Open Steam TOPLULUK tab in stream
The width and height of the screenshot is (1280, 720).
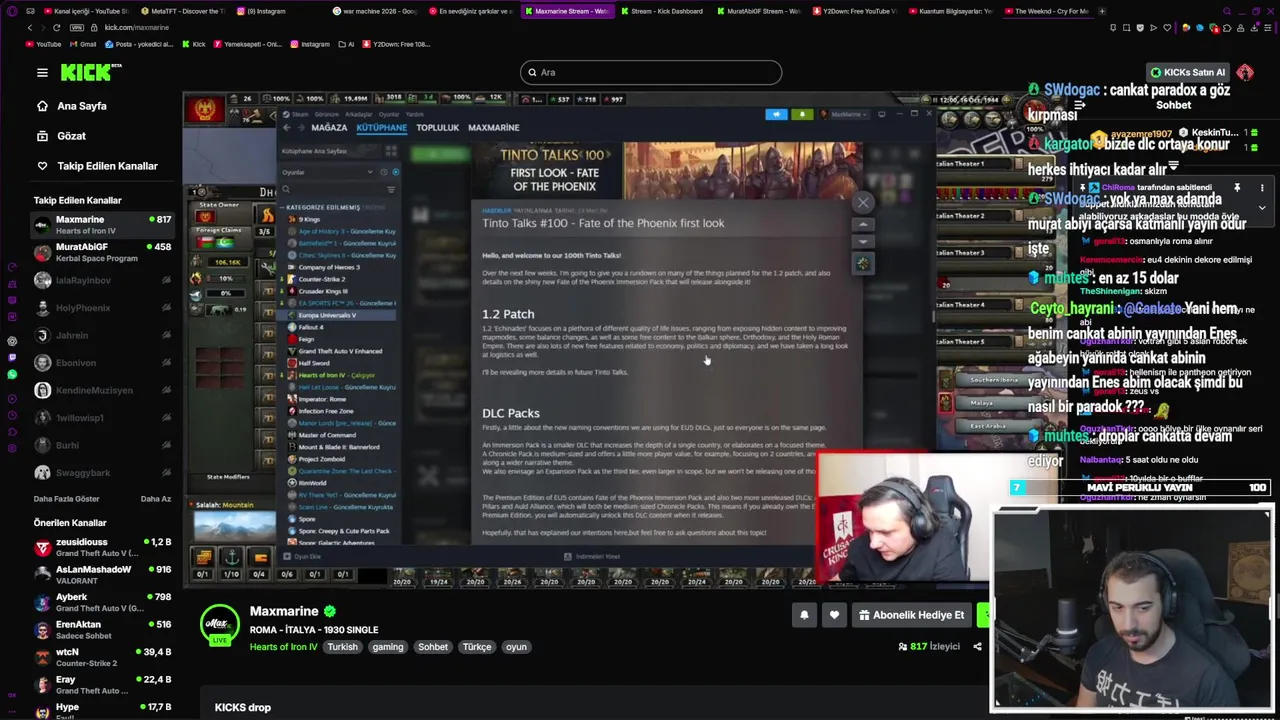[x=437, y=128]
